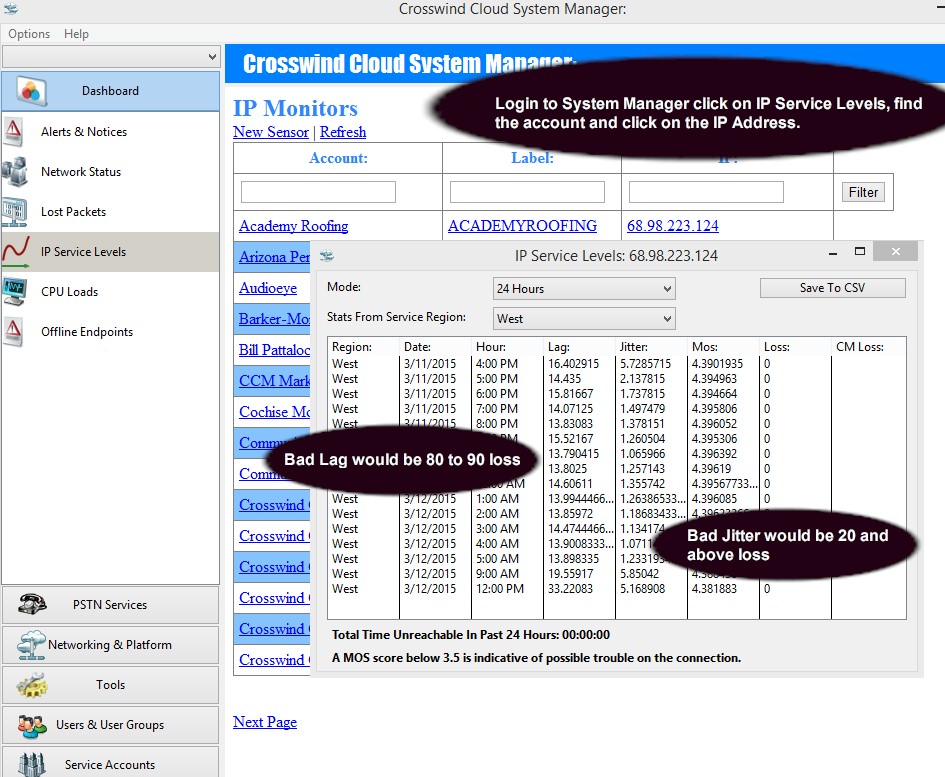Viewport: 945px width, 777px height.
Task: Expand the empty dropdown under the Options menu
Action: tap(110, 57)
